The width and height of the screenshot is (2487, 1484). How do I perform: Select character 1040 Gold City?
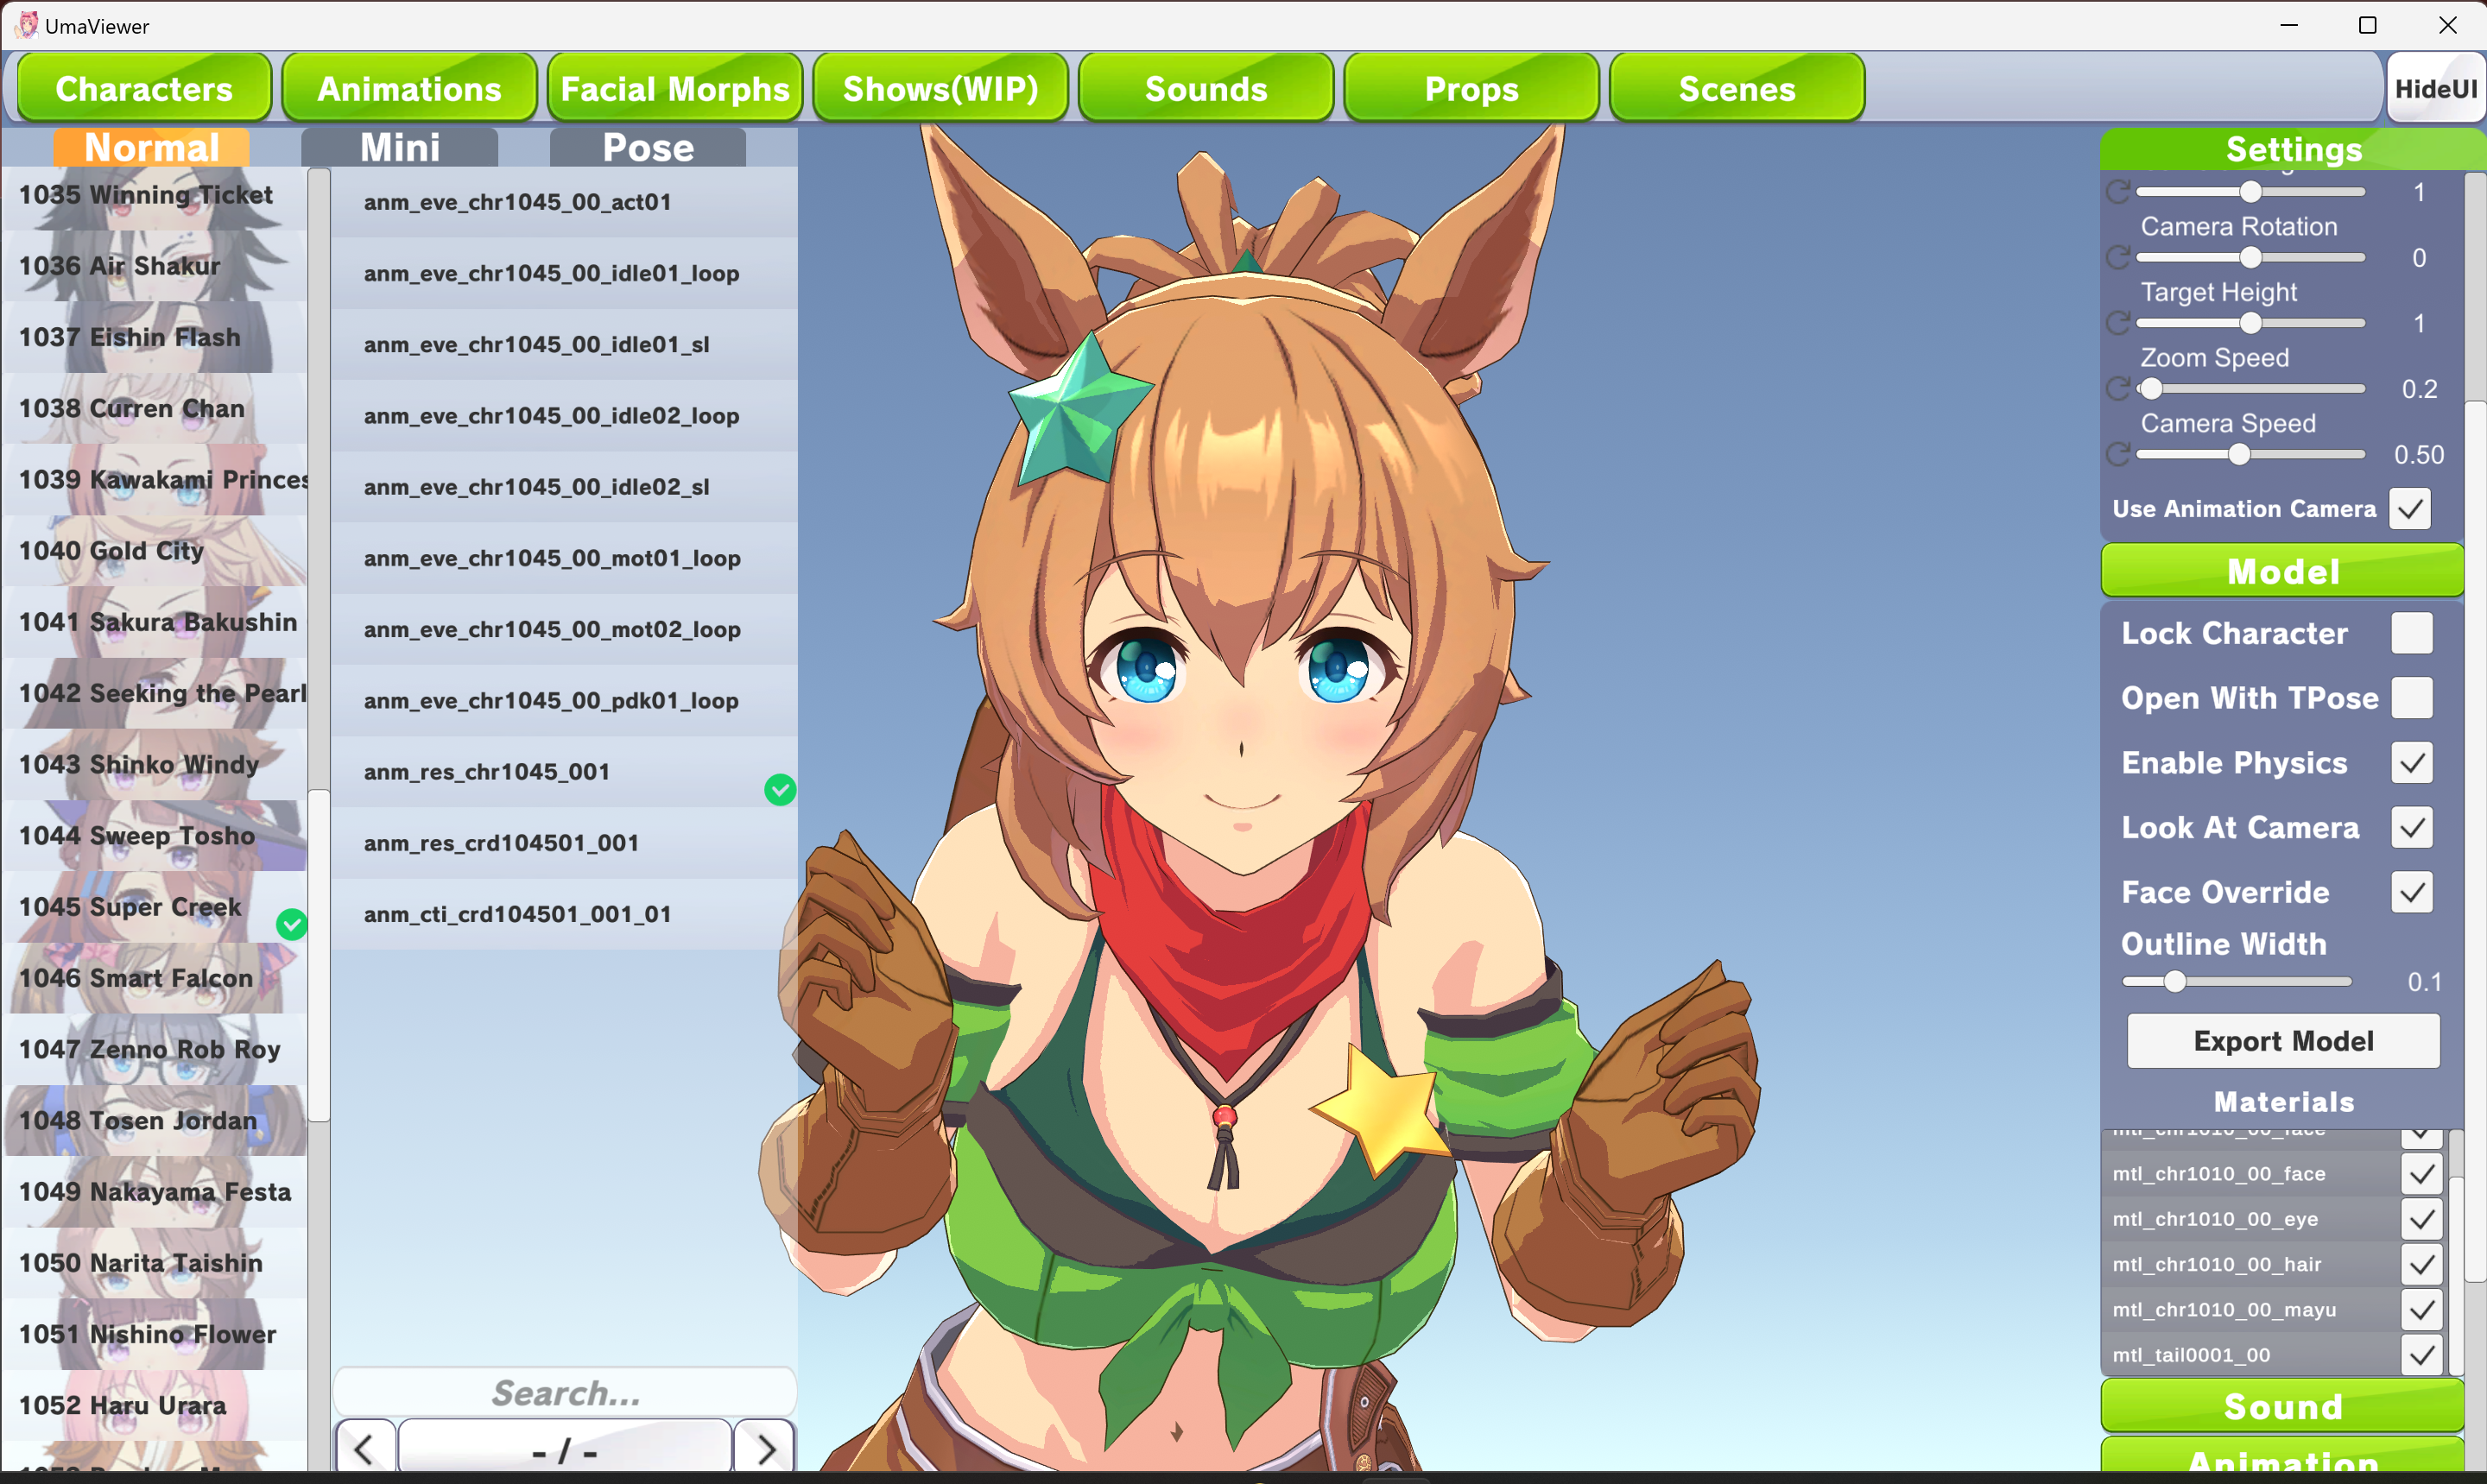tap(155, 551)
